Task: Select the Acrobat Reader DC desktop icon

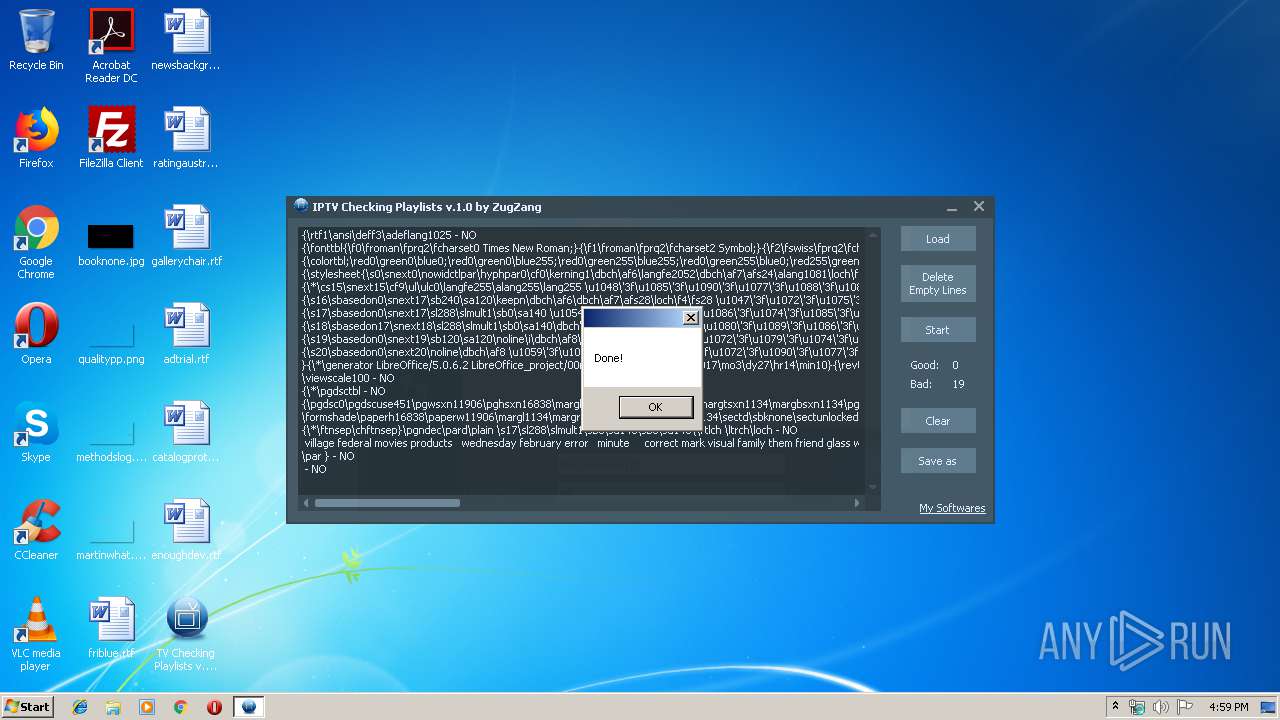Action: pos(111,47)
